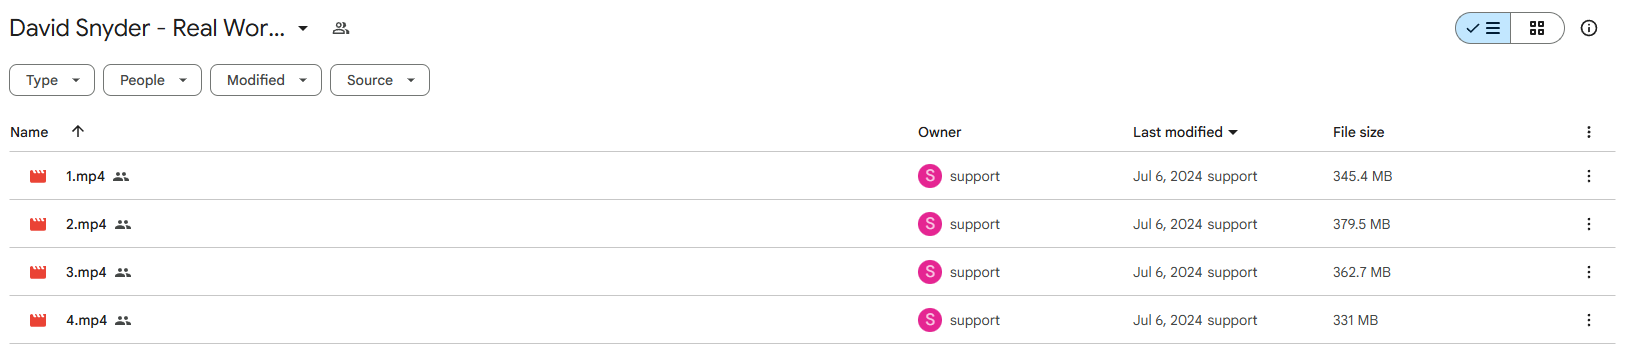Image resolution: width=1631 pixels, height=364 pixels.
Task: Open the Source filter dropdown
Action: [380, 80]
